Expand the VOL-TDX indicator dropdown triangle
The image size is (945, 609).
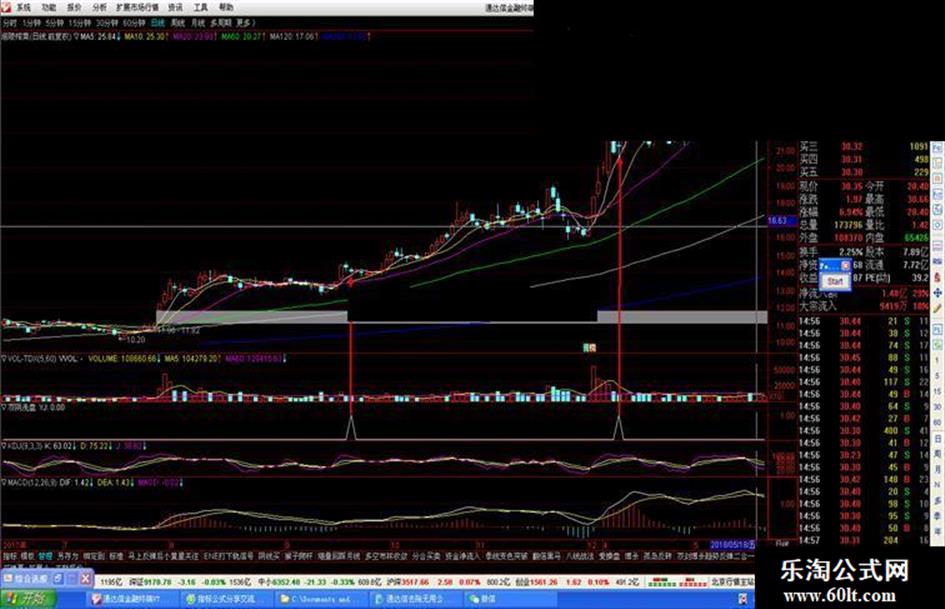[x=4, y=359]
